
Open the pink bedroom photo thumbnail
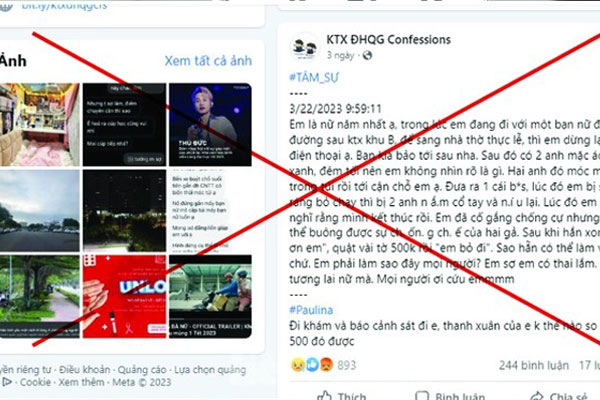(40, 125)
